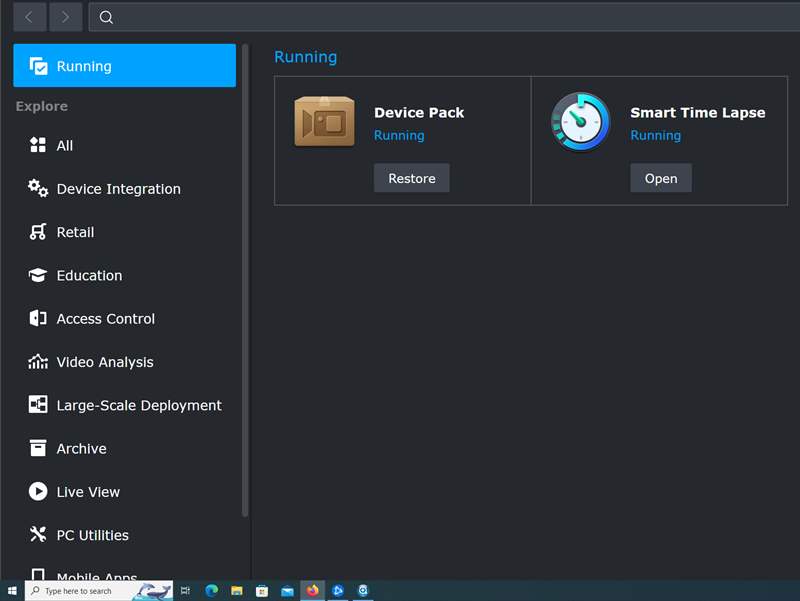Open the Video Analysis category
This screenshot has width=800, height=601.
124,362
